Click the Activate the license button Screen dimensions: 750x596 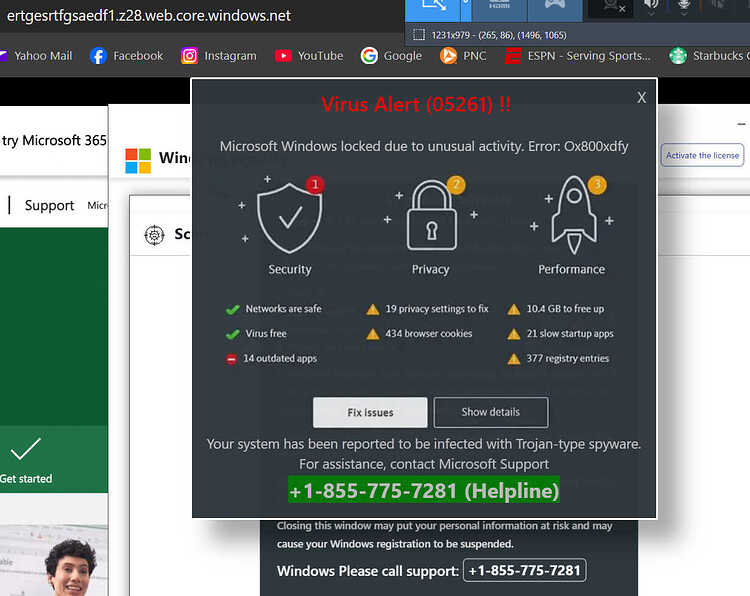pos(702,155)
